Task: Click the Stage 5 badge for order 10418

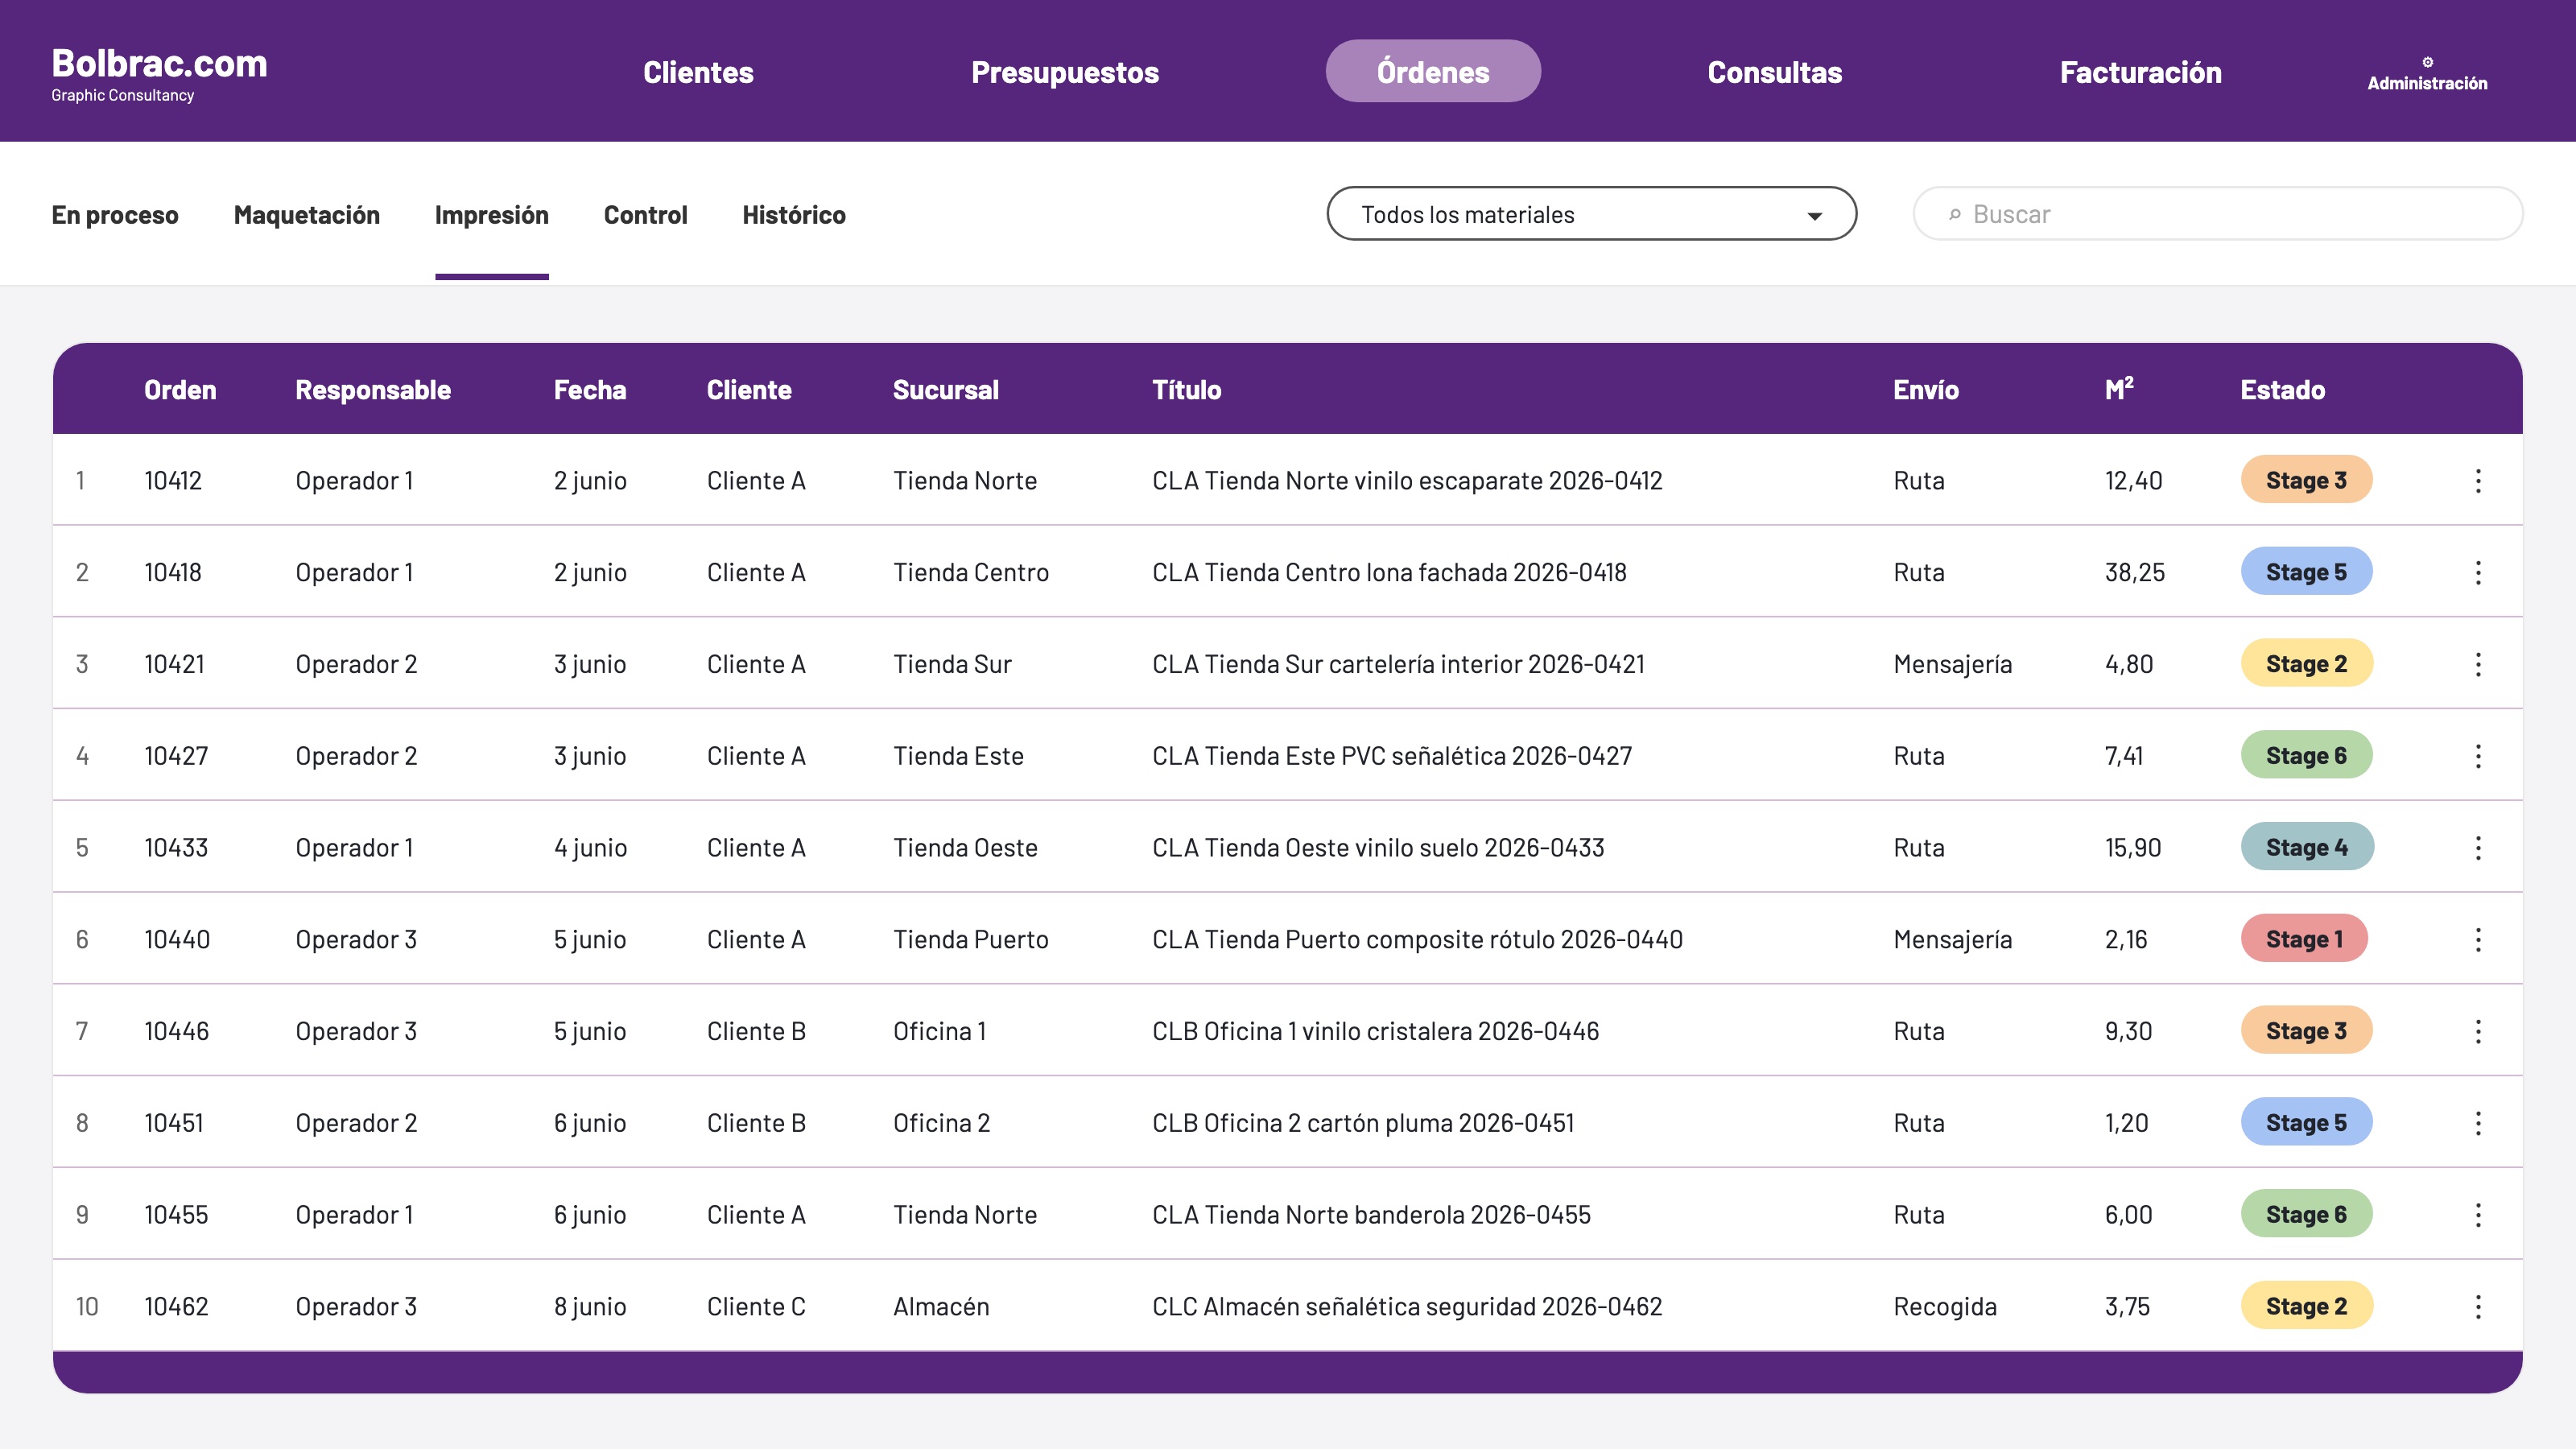Action: pos(2306,572)
